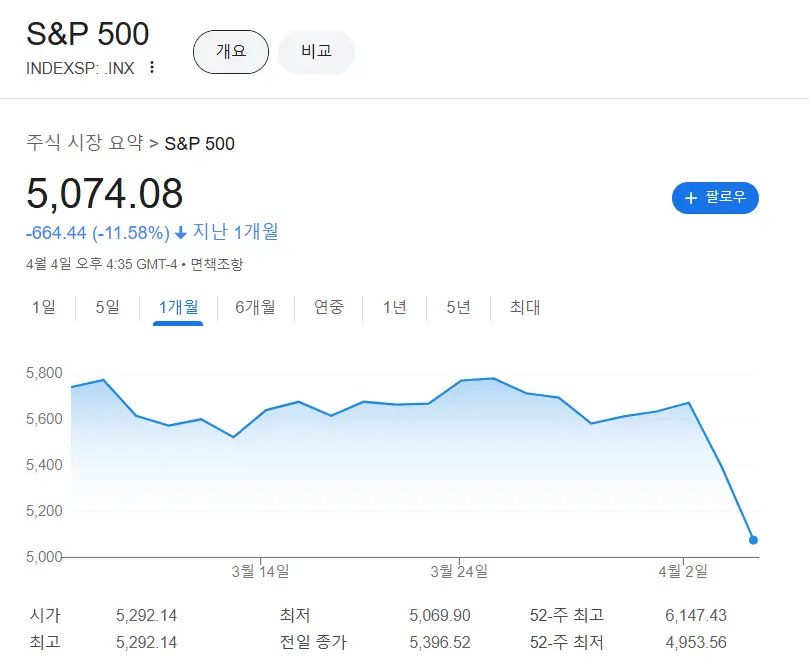Open the three-dot menu next to INDEXSP: .INX
809x671 pixels.
(152, 68)
